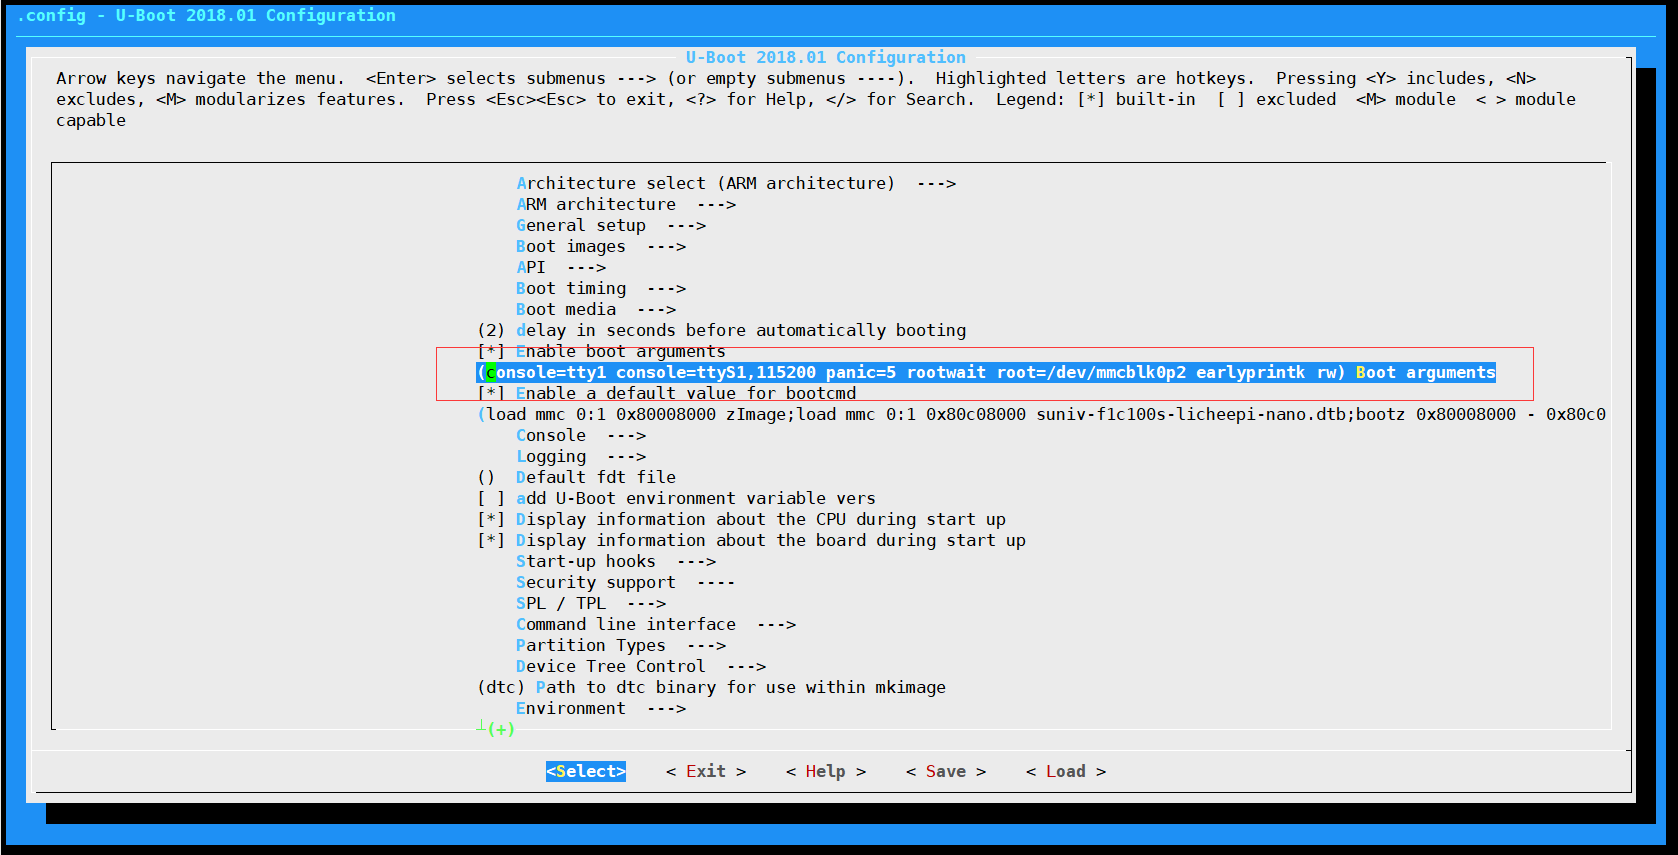The width and height of the screenshot is (1678, 855).
Task: Click the < Save > button
Action: (946, 771)
